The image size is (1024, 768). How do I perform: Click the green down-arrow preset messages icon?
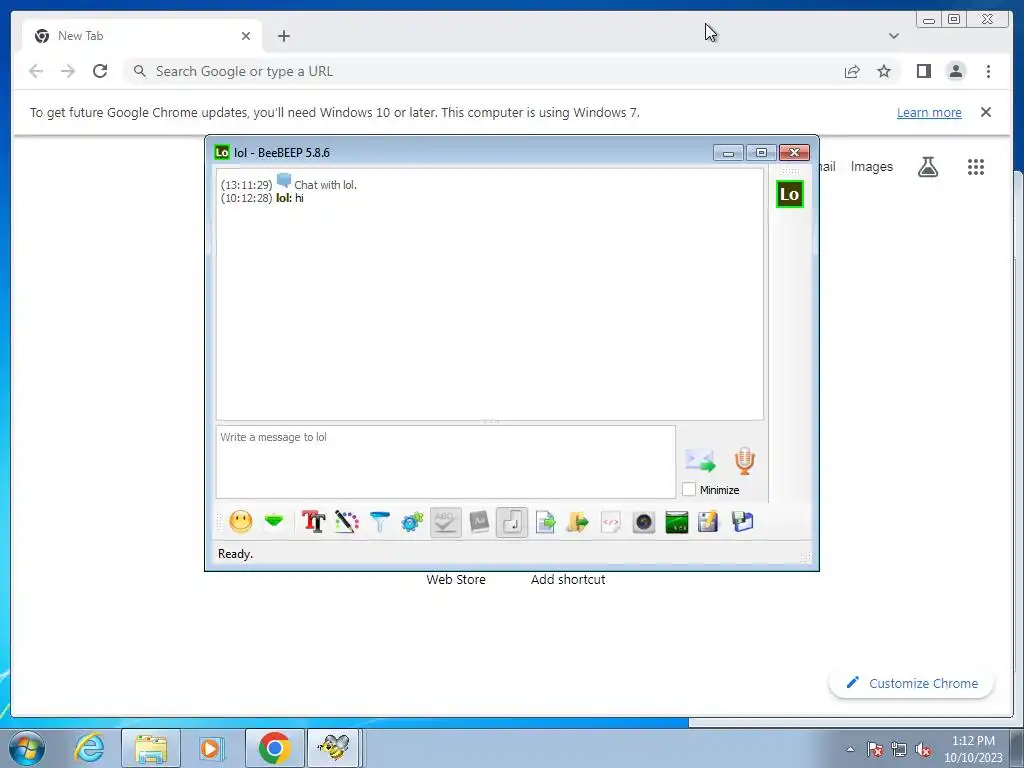[274, 521]
